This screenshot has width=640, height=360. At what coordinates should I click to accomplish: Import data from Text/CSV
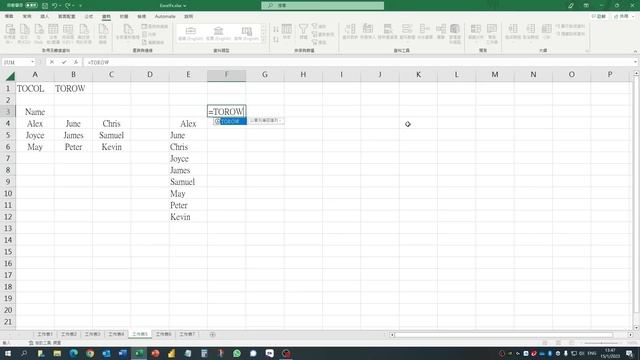pyautogui.click(x=24, y=33)
